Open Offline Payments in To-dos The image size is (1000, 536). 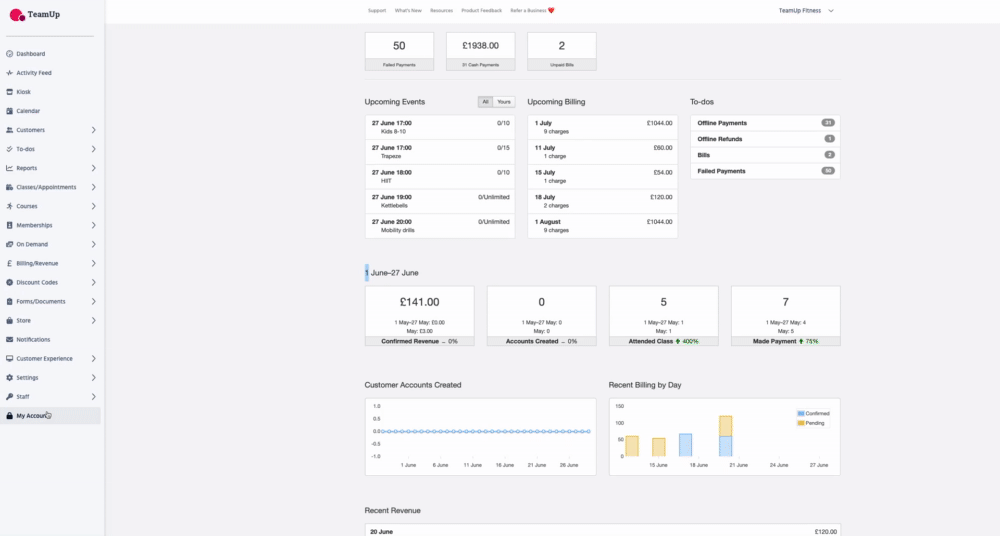point(765,123)
